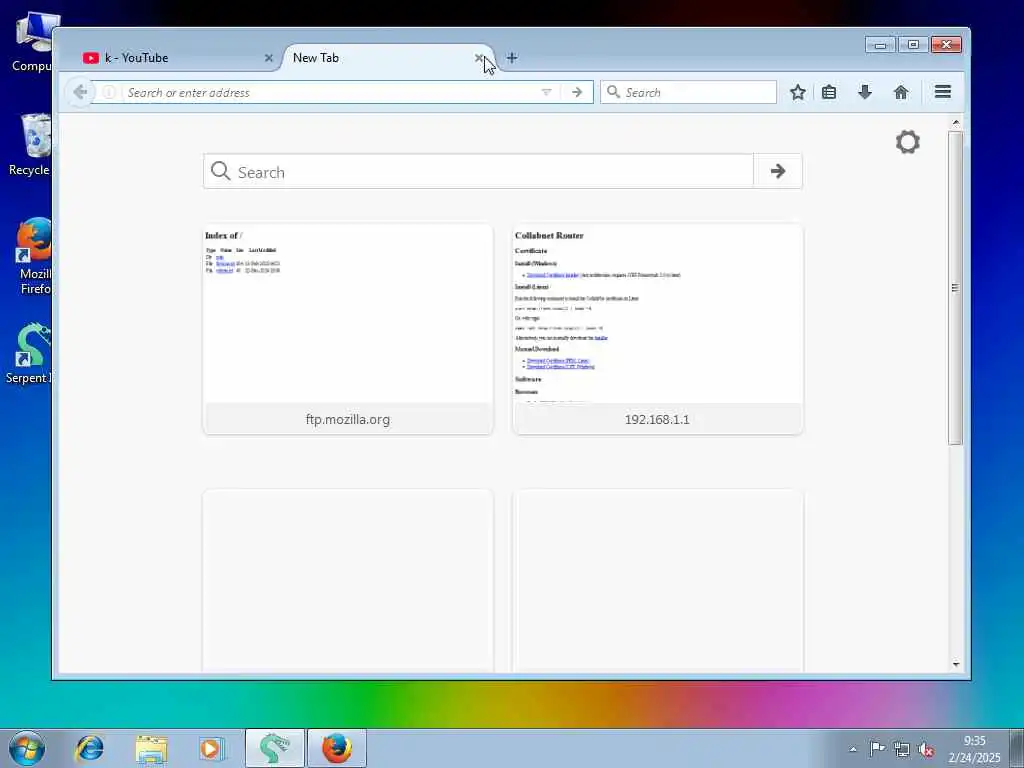Open the clock showing 9:35
Viewport: 1024px width, 768px height.
tap(974, 749)
